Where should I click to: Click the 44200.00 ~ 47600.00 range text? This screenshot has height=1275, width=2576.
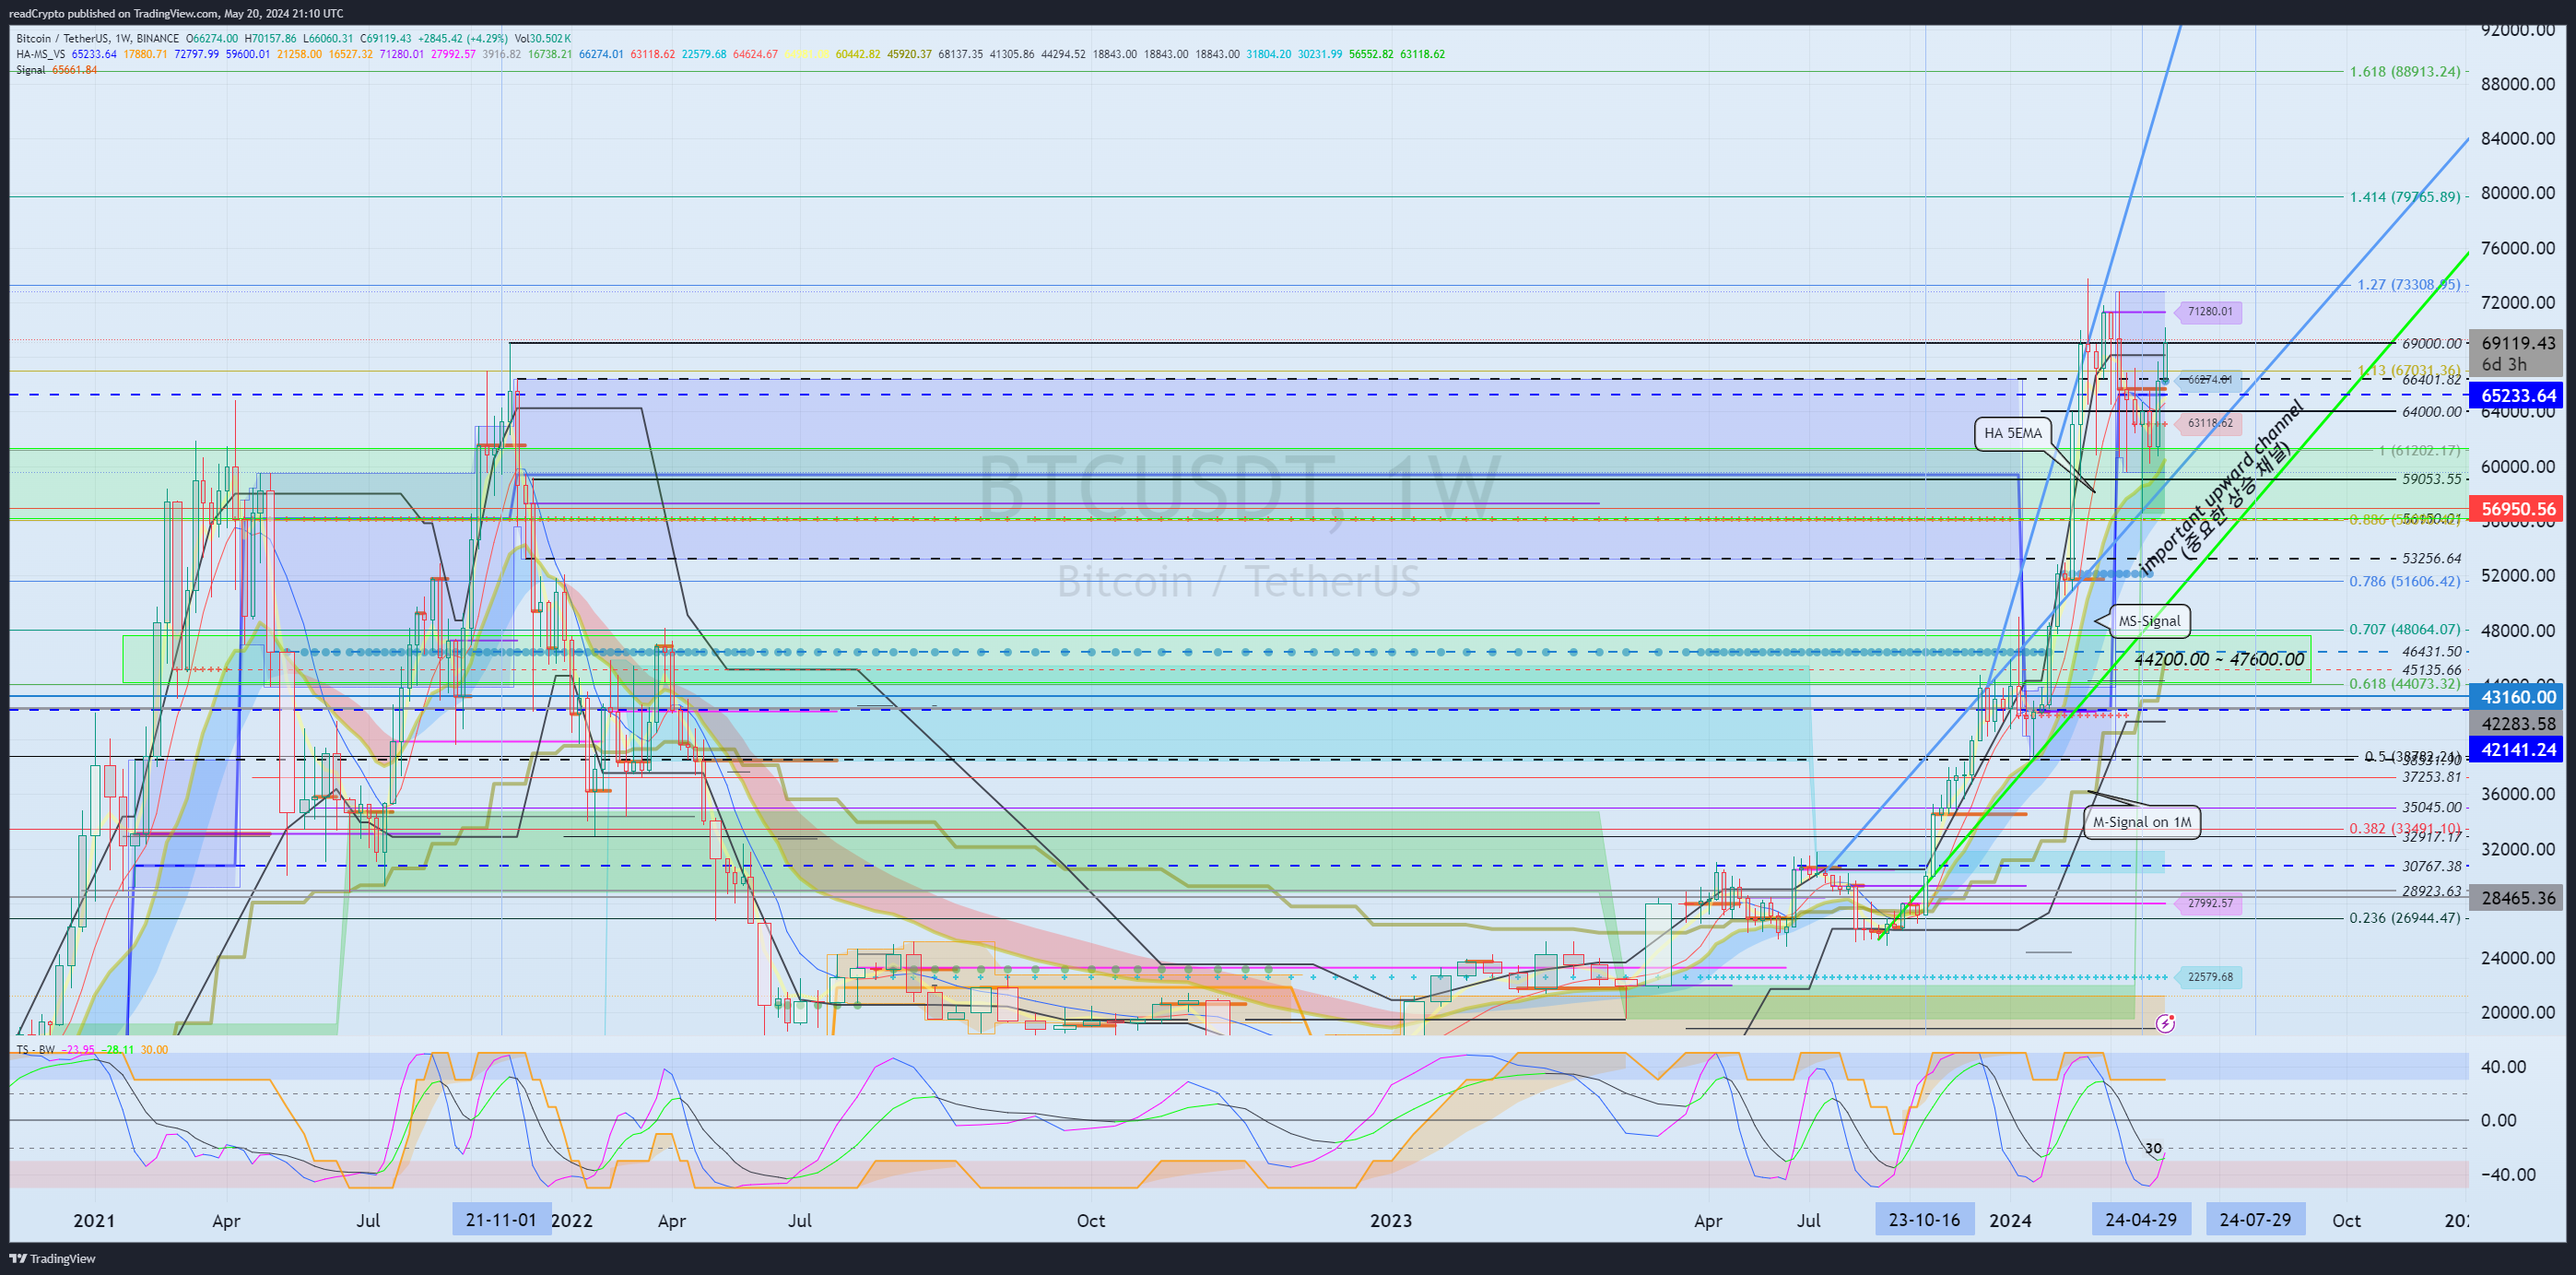[2219, 659]
